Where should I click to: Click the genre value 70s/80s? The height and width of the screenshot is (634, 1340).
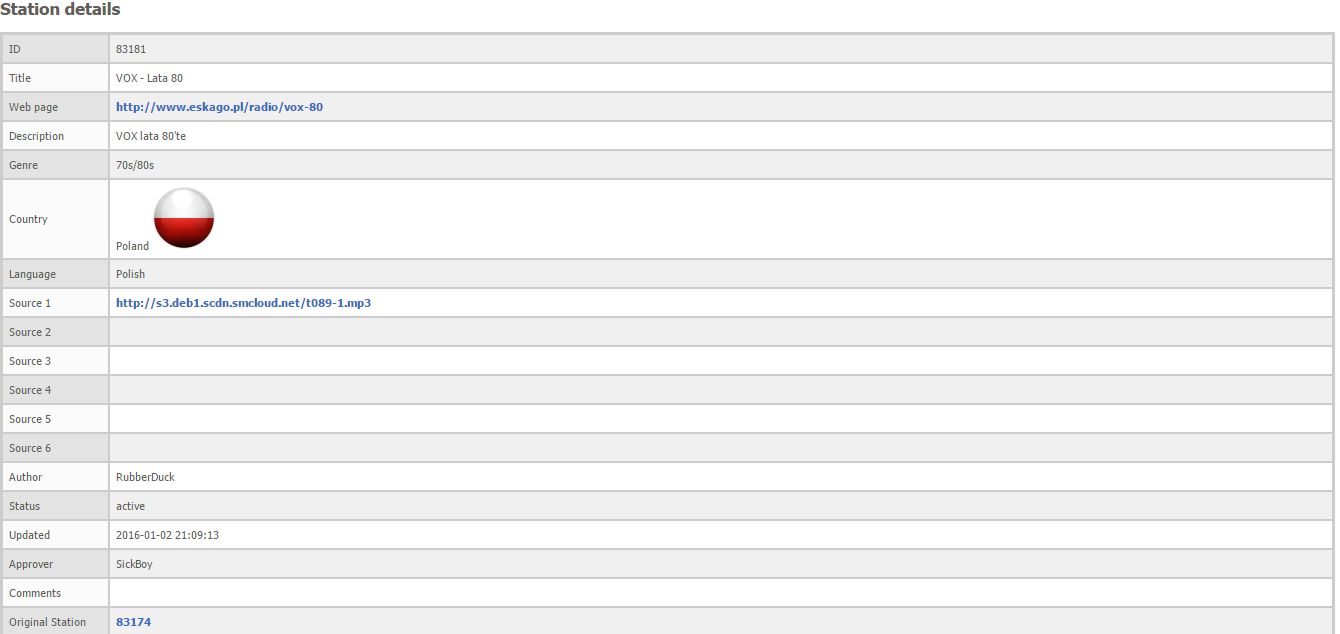point(135,165)
